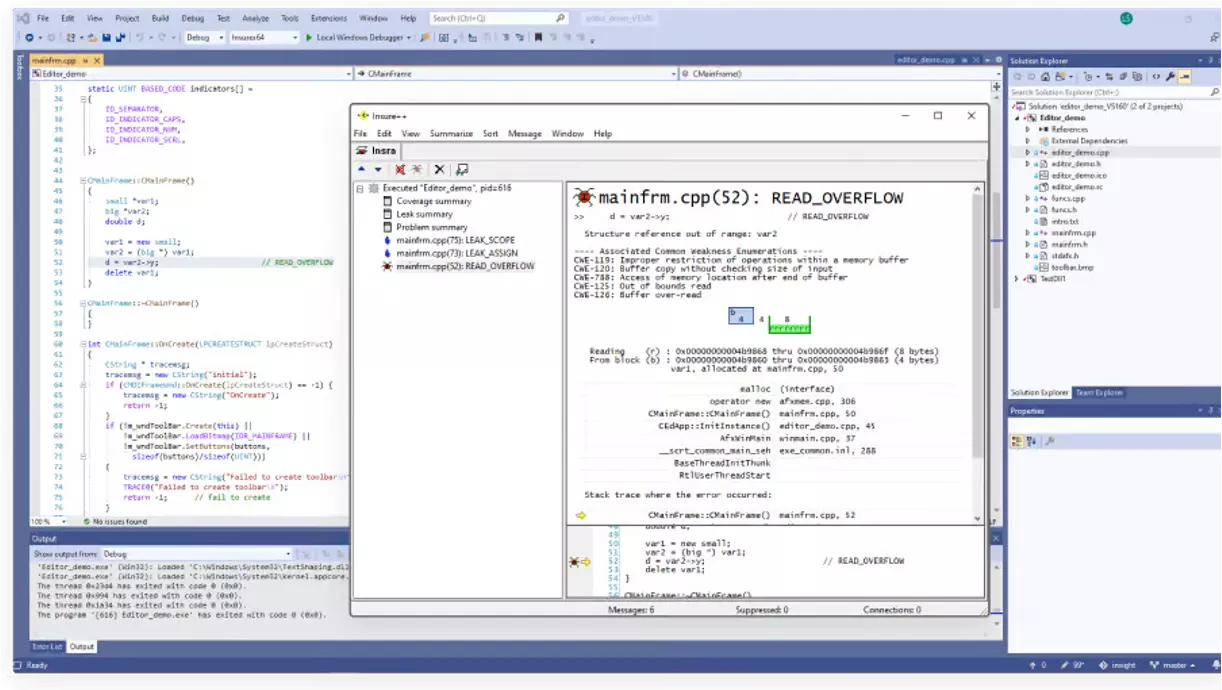Image resolution: width=1222 pixels, height=690 pixels.
Task: Collapse the Editor_demo project node
Action: (x=1018, y=118)
